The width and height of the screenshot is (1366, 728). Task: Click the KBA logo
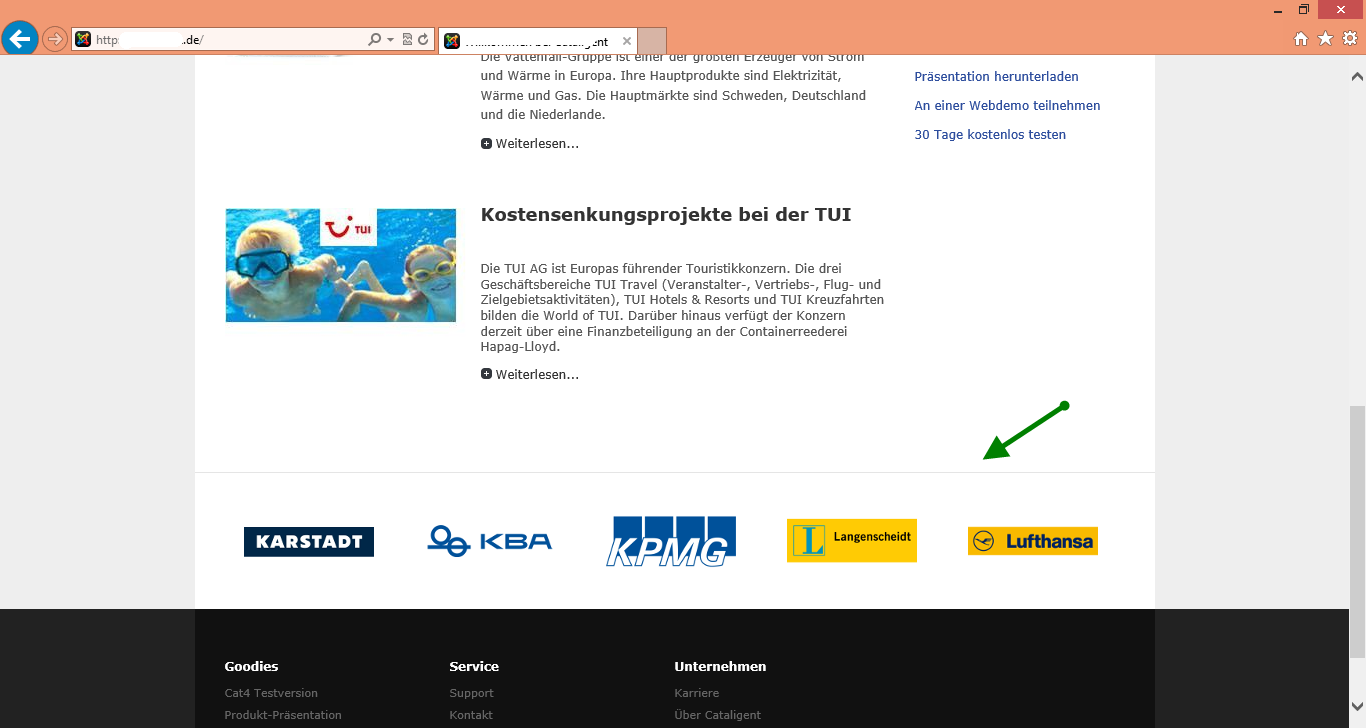[490, 541]
